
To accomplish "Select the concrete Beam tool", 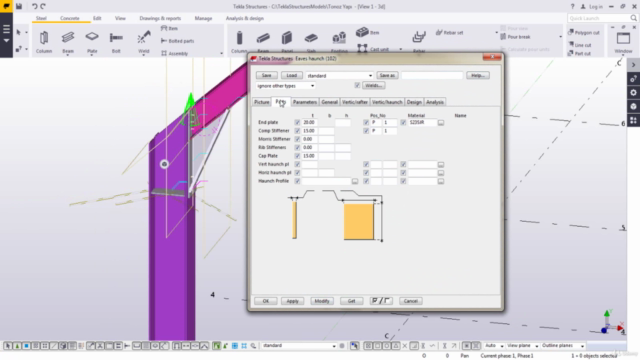I will 263,42.
